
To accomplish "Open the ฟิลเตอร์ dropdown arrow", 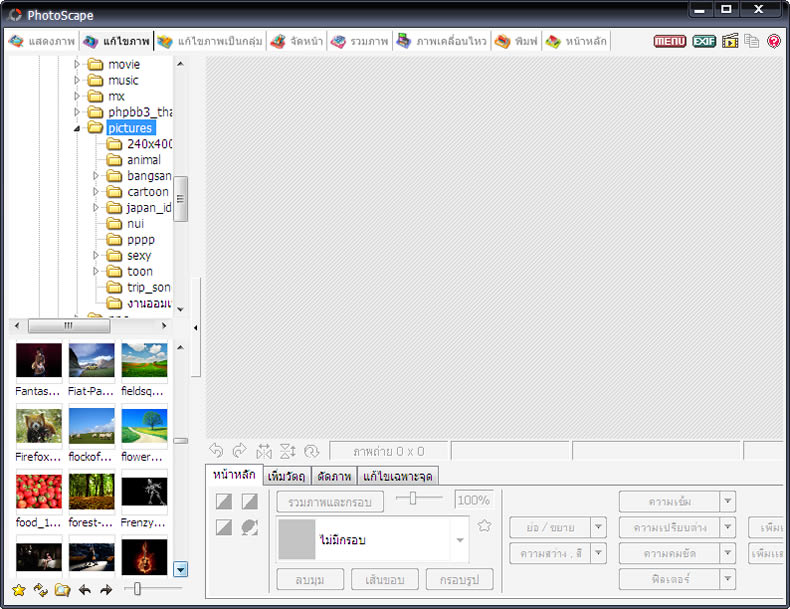I will tap(728, 579).
